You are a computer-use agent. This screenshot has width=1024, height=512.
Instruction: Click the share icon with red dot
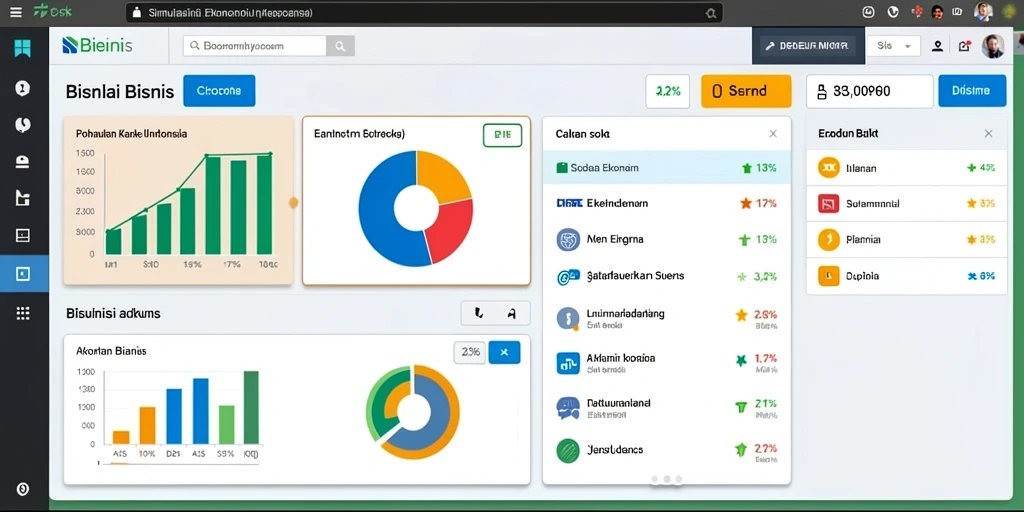click(x=965, y=46)
